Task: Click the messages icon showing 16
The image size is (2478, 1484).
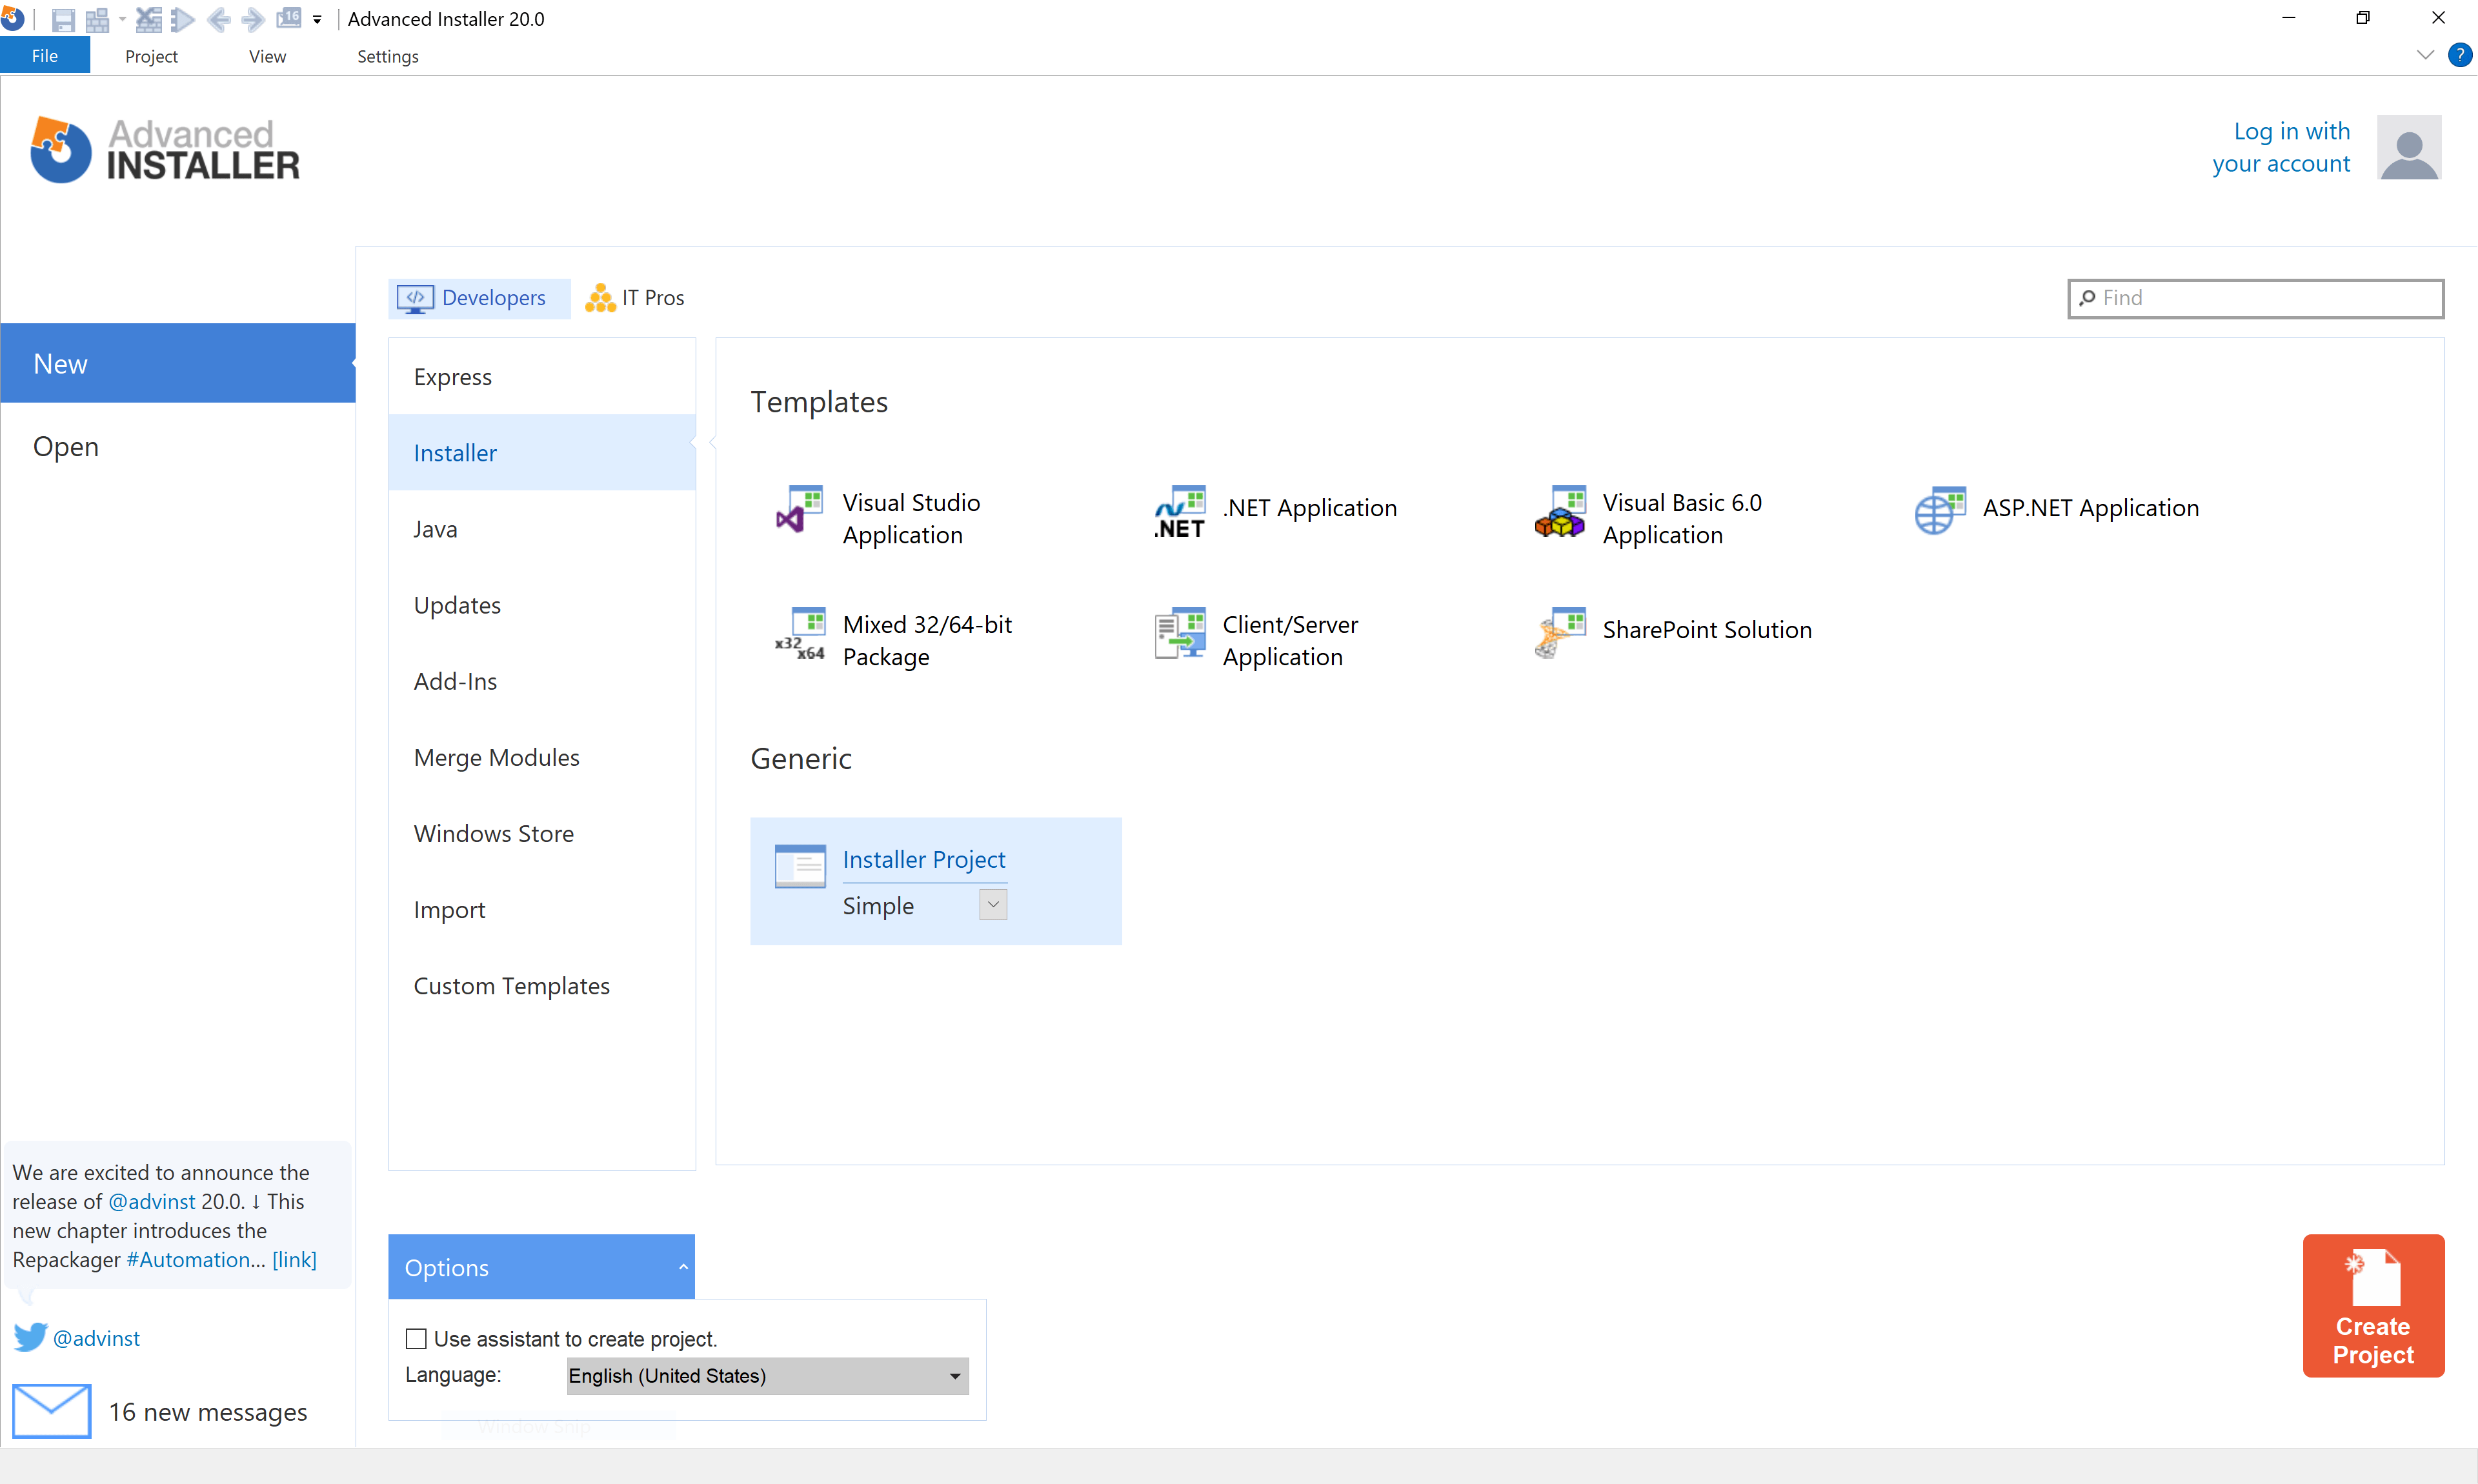Action: 288,19
